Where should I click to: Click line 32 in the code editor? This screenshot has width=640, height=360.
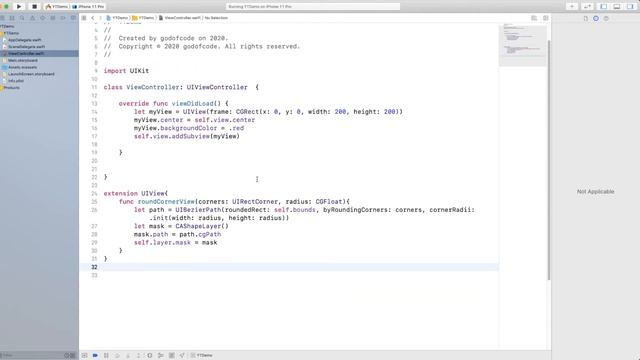289,267
